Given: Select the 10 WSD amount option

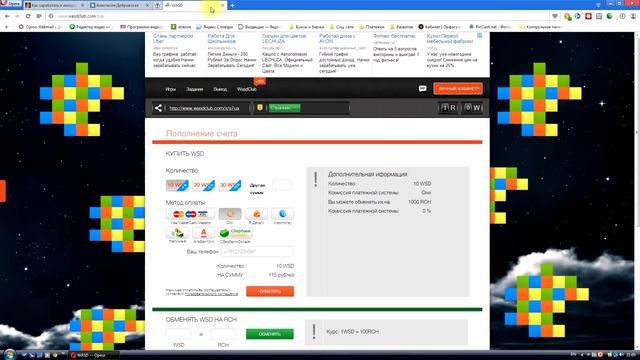Looking at the screenshot, I should [x=177, y=185].
